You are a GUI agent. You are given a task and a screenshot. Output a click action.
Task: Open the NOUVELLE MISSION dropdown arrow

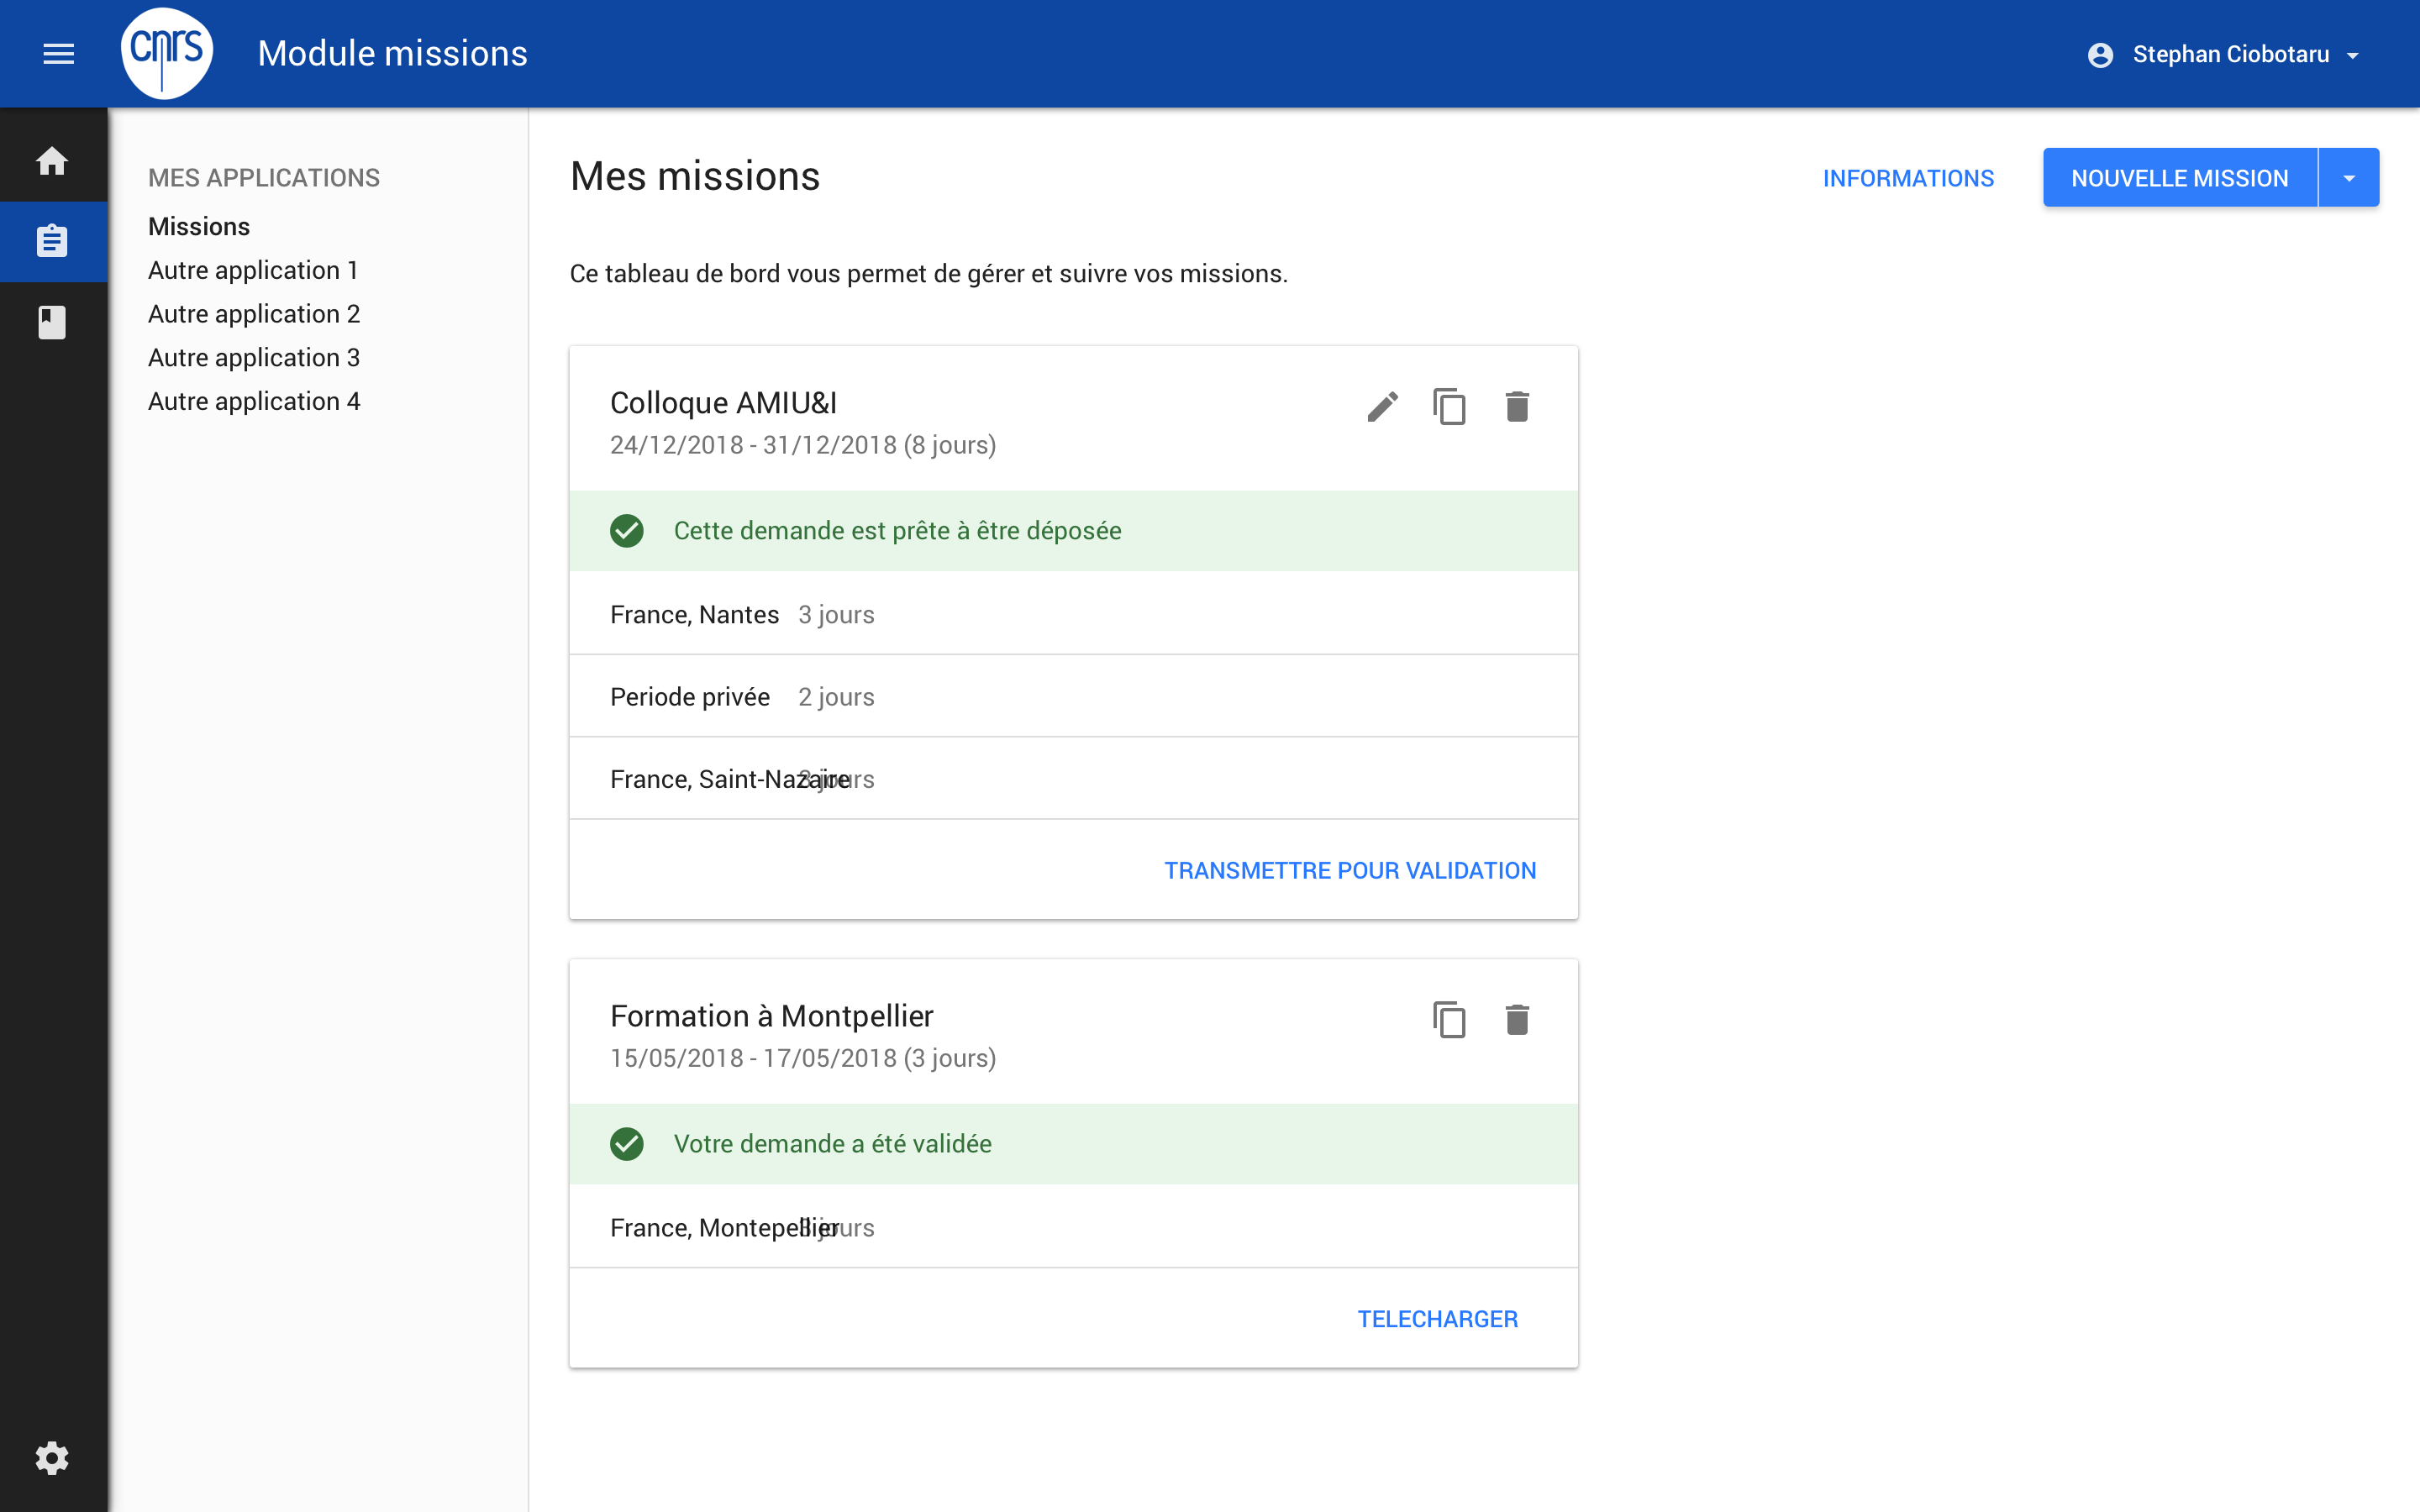tap(2347, 177)
